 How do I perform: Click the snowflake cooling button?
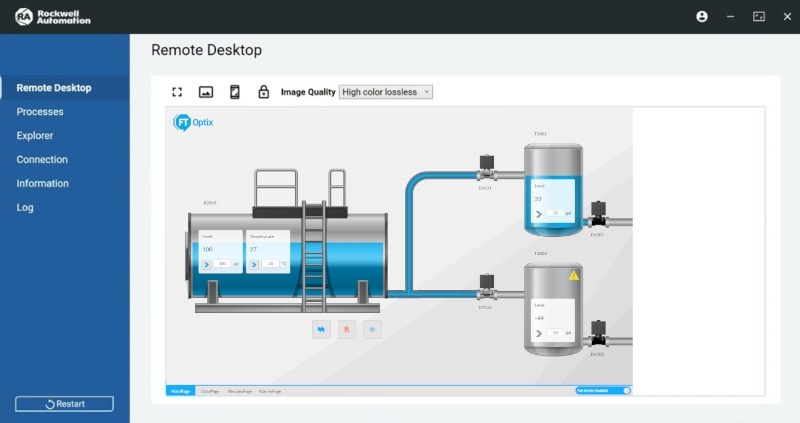373,328
